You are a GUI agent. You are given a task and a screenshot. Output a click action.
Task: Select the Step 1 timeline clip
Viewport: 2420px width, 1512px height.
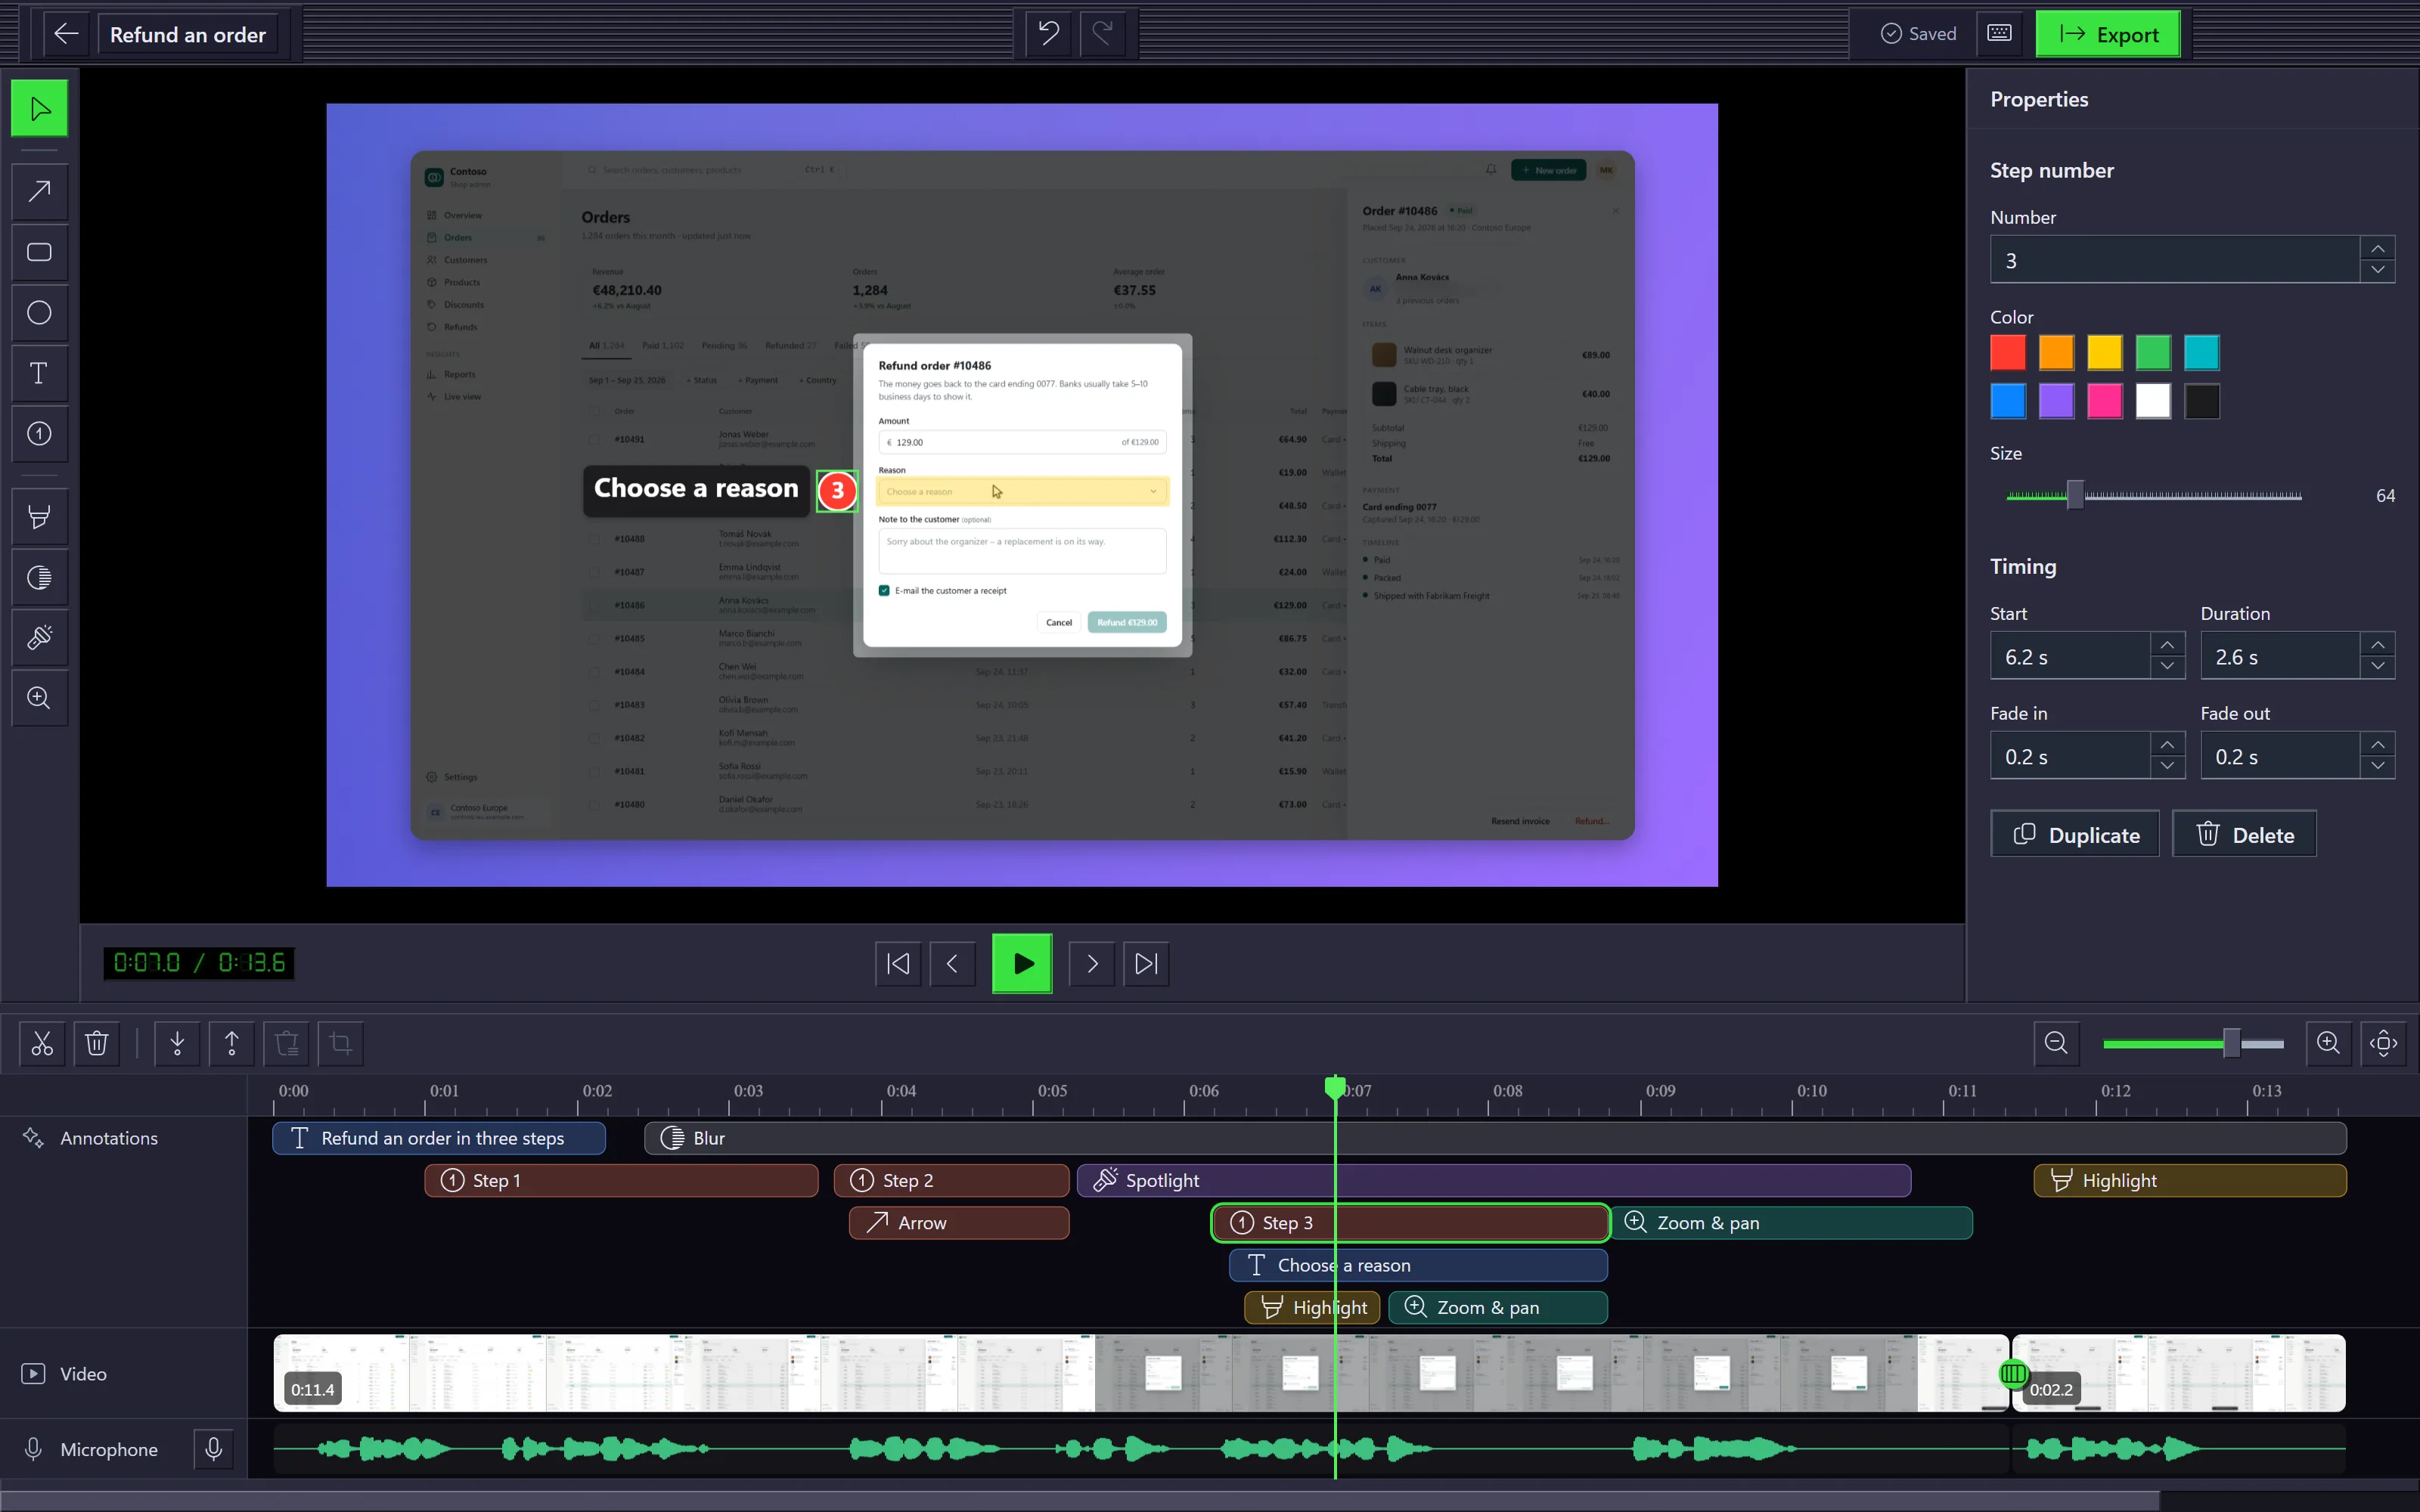pos(621,1180)
